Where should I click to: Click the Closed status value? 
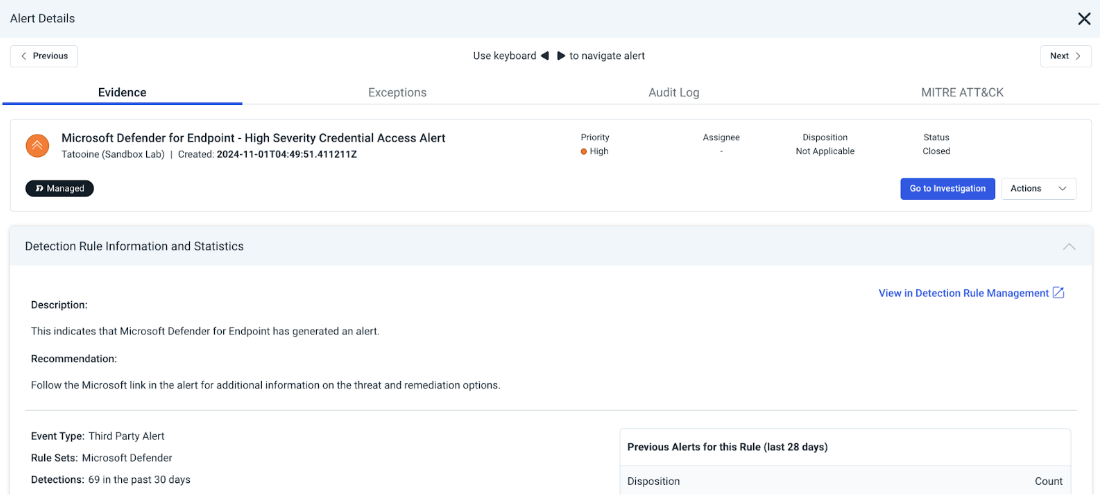(x=936, y=152)
